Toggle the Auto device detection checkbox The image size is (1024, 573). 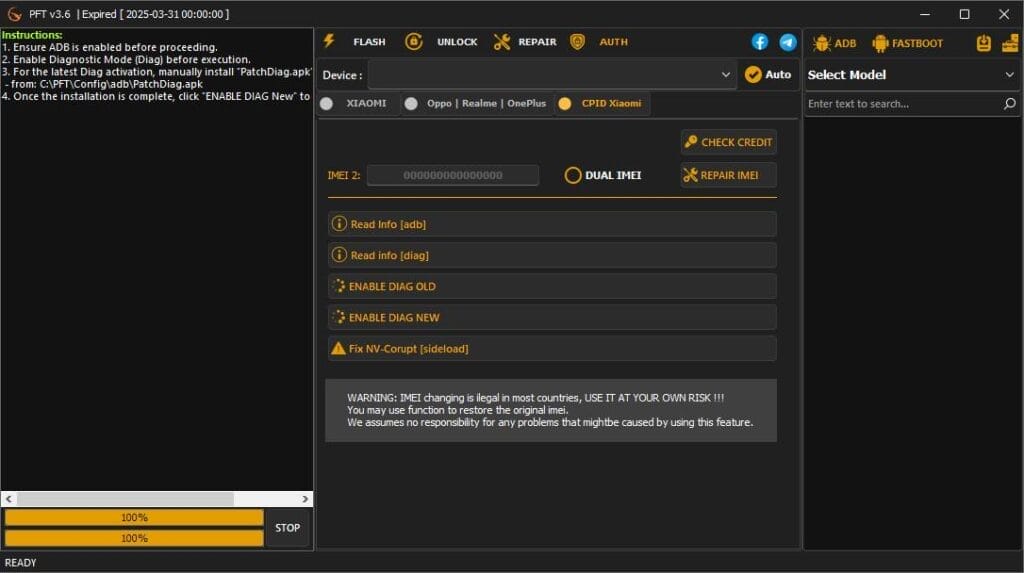(768, 74)
